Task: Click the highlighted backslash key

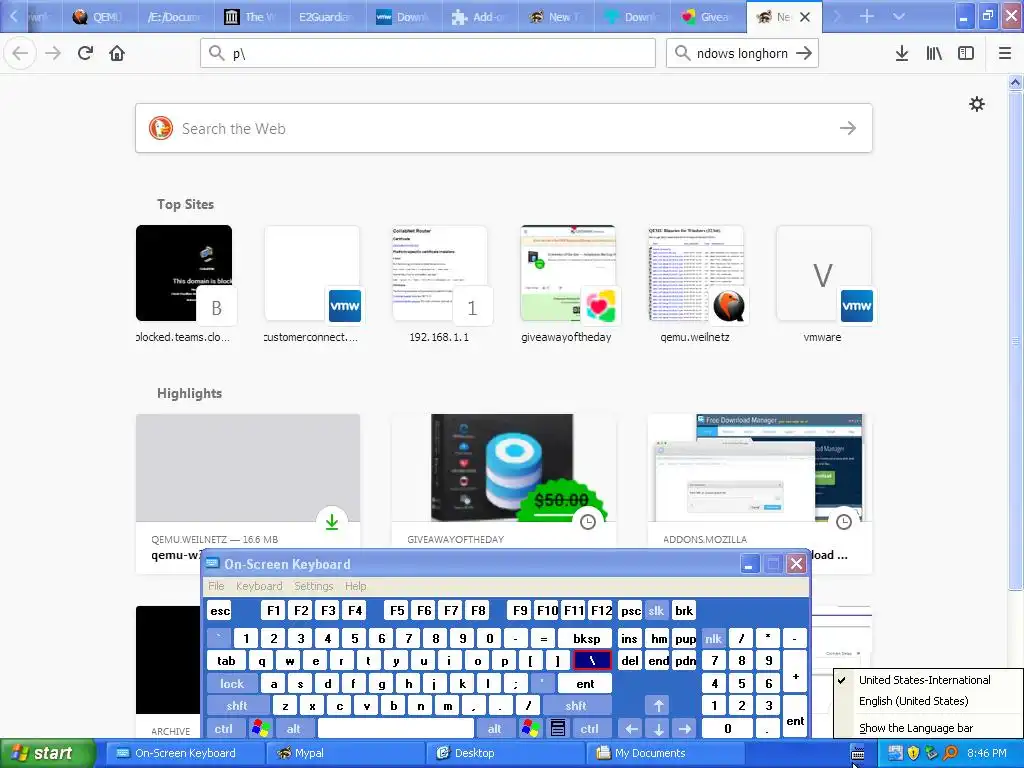Action: click(592, 660)
